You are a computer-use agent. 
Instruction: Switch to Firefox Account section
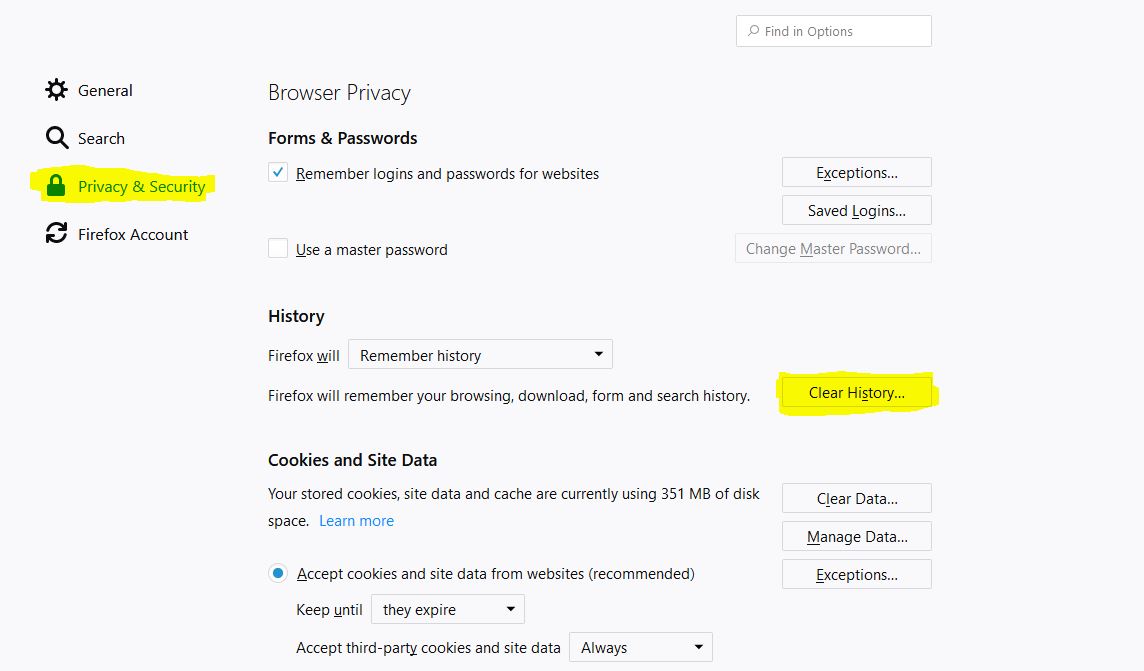coord(133,234)
